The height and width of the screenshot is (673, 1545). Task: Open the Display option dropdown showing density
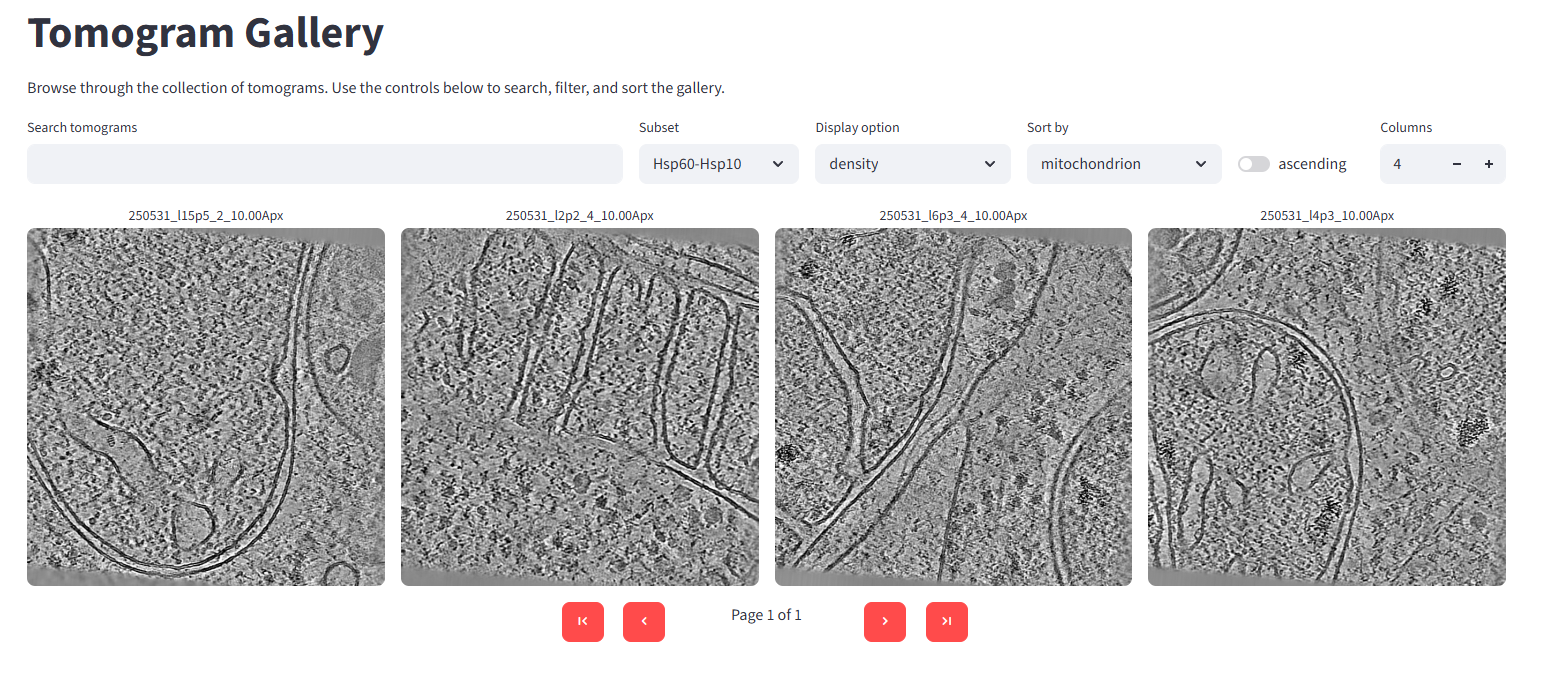(x=913, y=164)
